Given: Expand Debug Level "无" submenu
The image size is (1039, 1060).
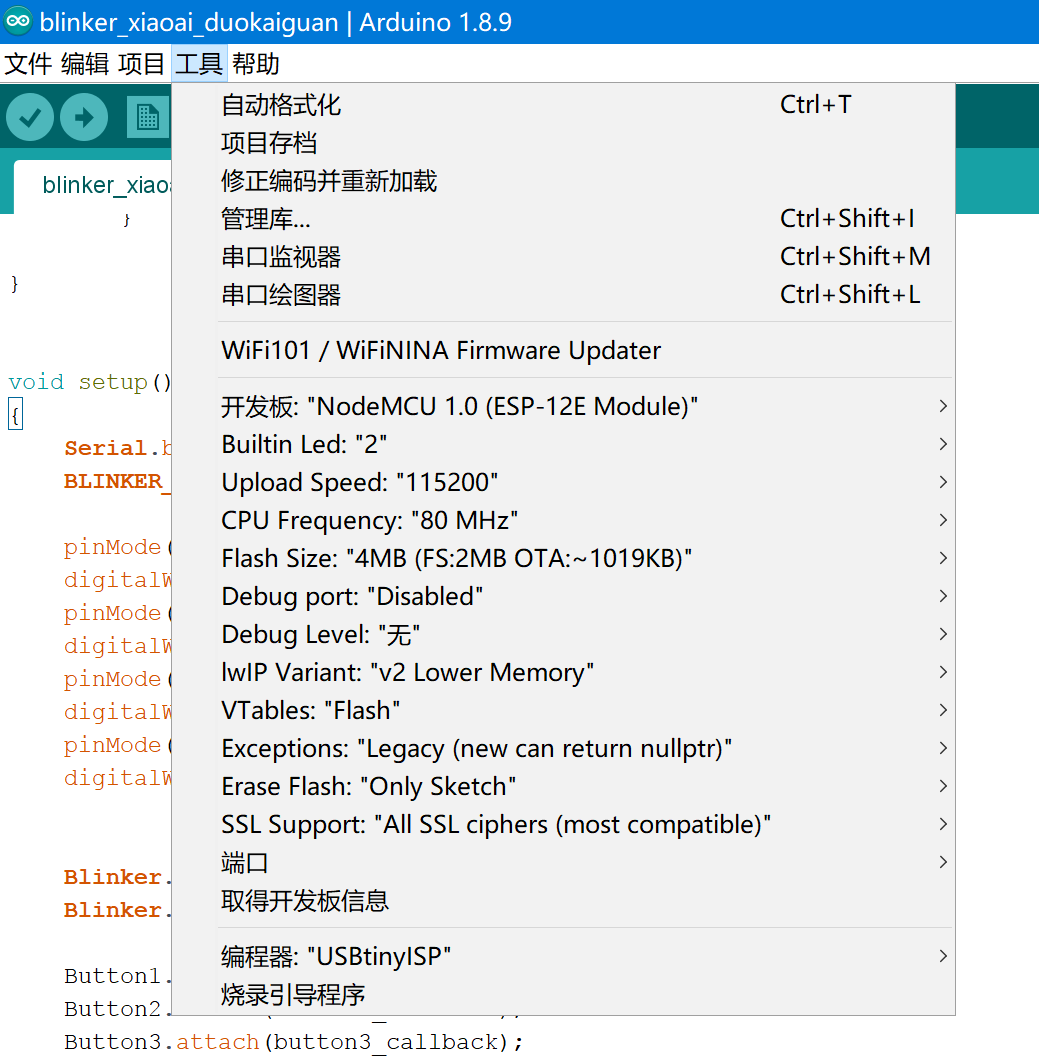Looking at the screenshot, I should [563, 634].
